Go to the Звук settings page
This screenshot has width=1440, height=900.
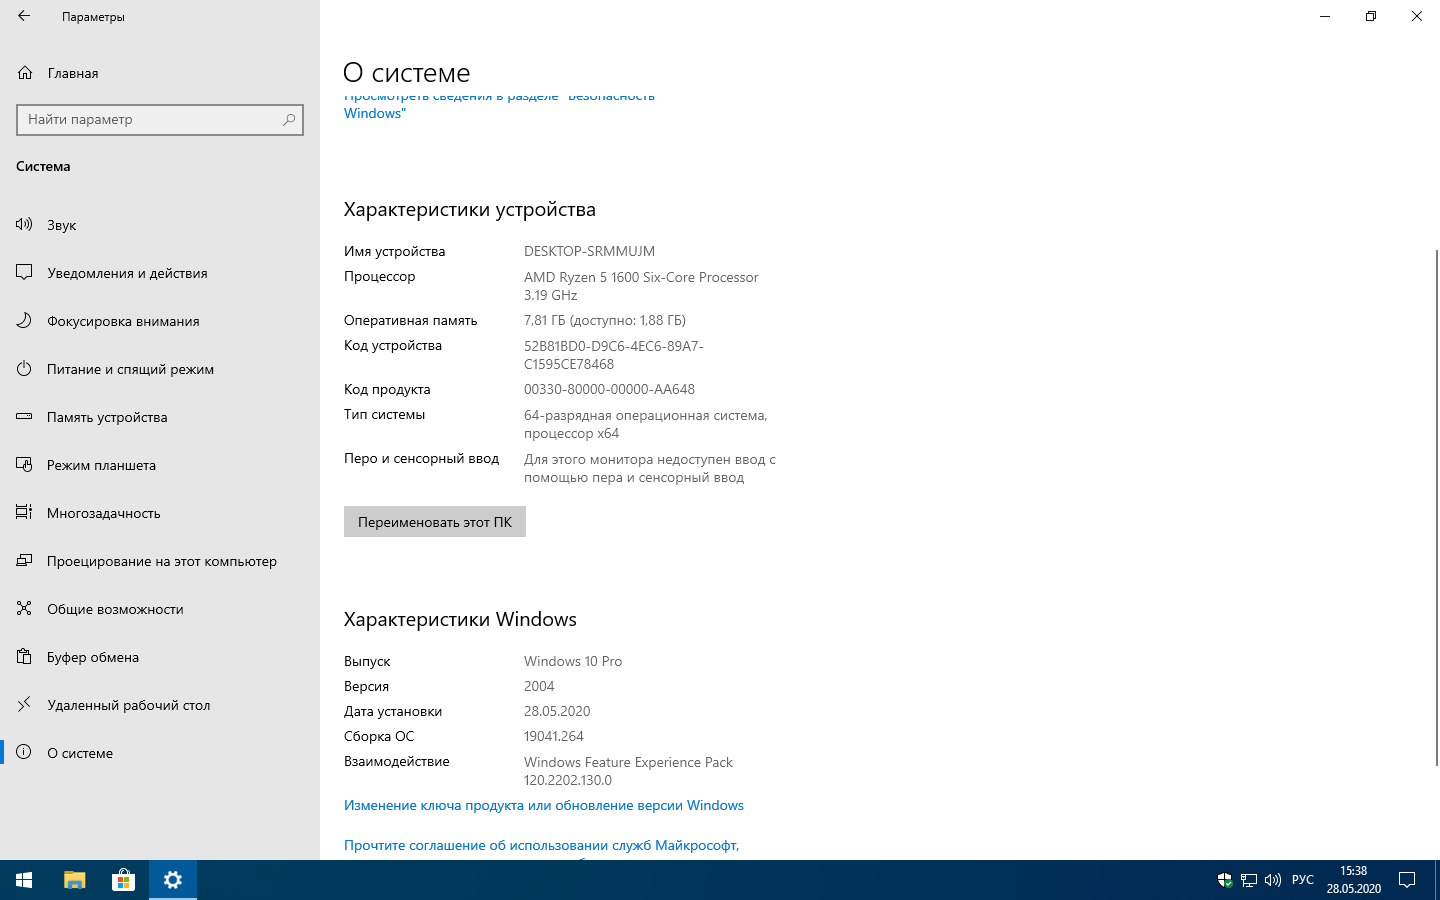point(160,225)
